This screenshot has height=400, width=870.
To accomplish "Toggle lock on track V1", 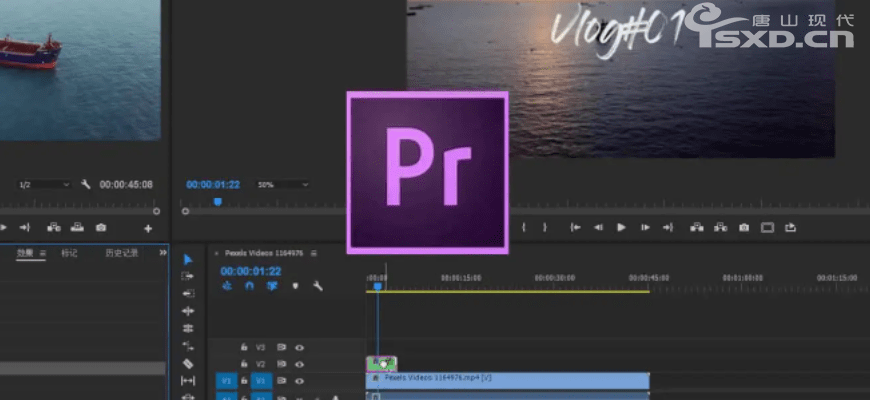I will (x=244, y=381).
